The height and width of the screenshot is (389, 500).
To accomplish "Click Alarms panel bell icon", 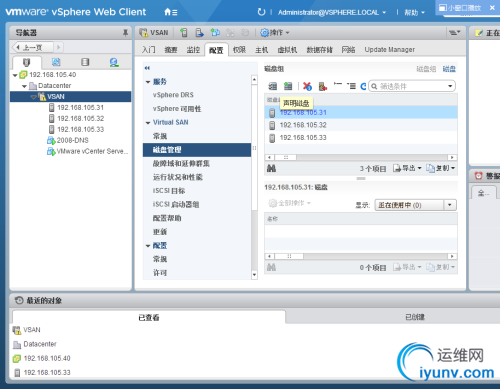I will tap(479, 176).
